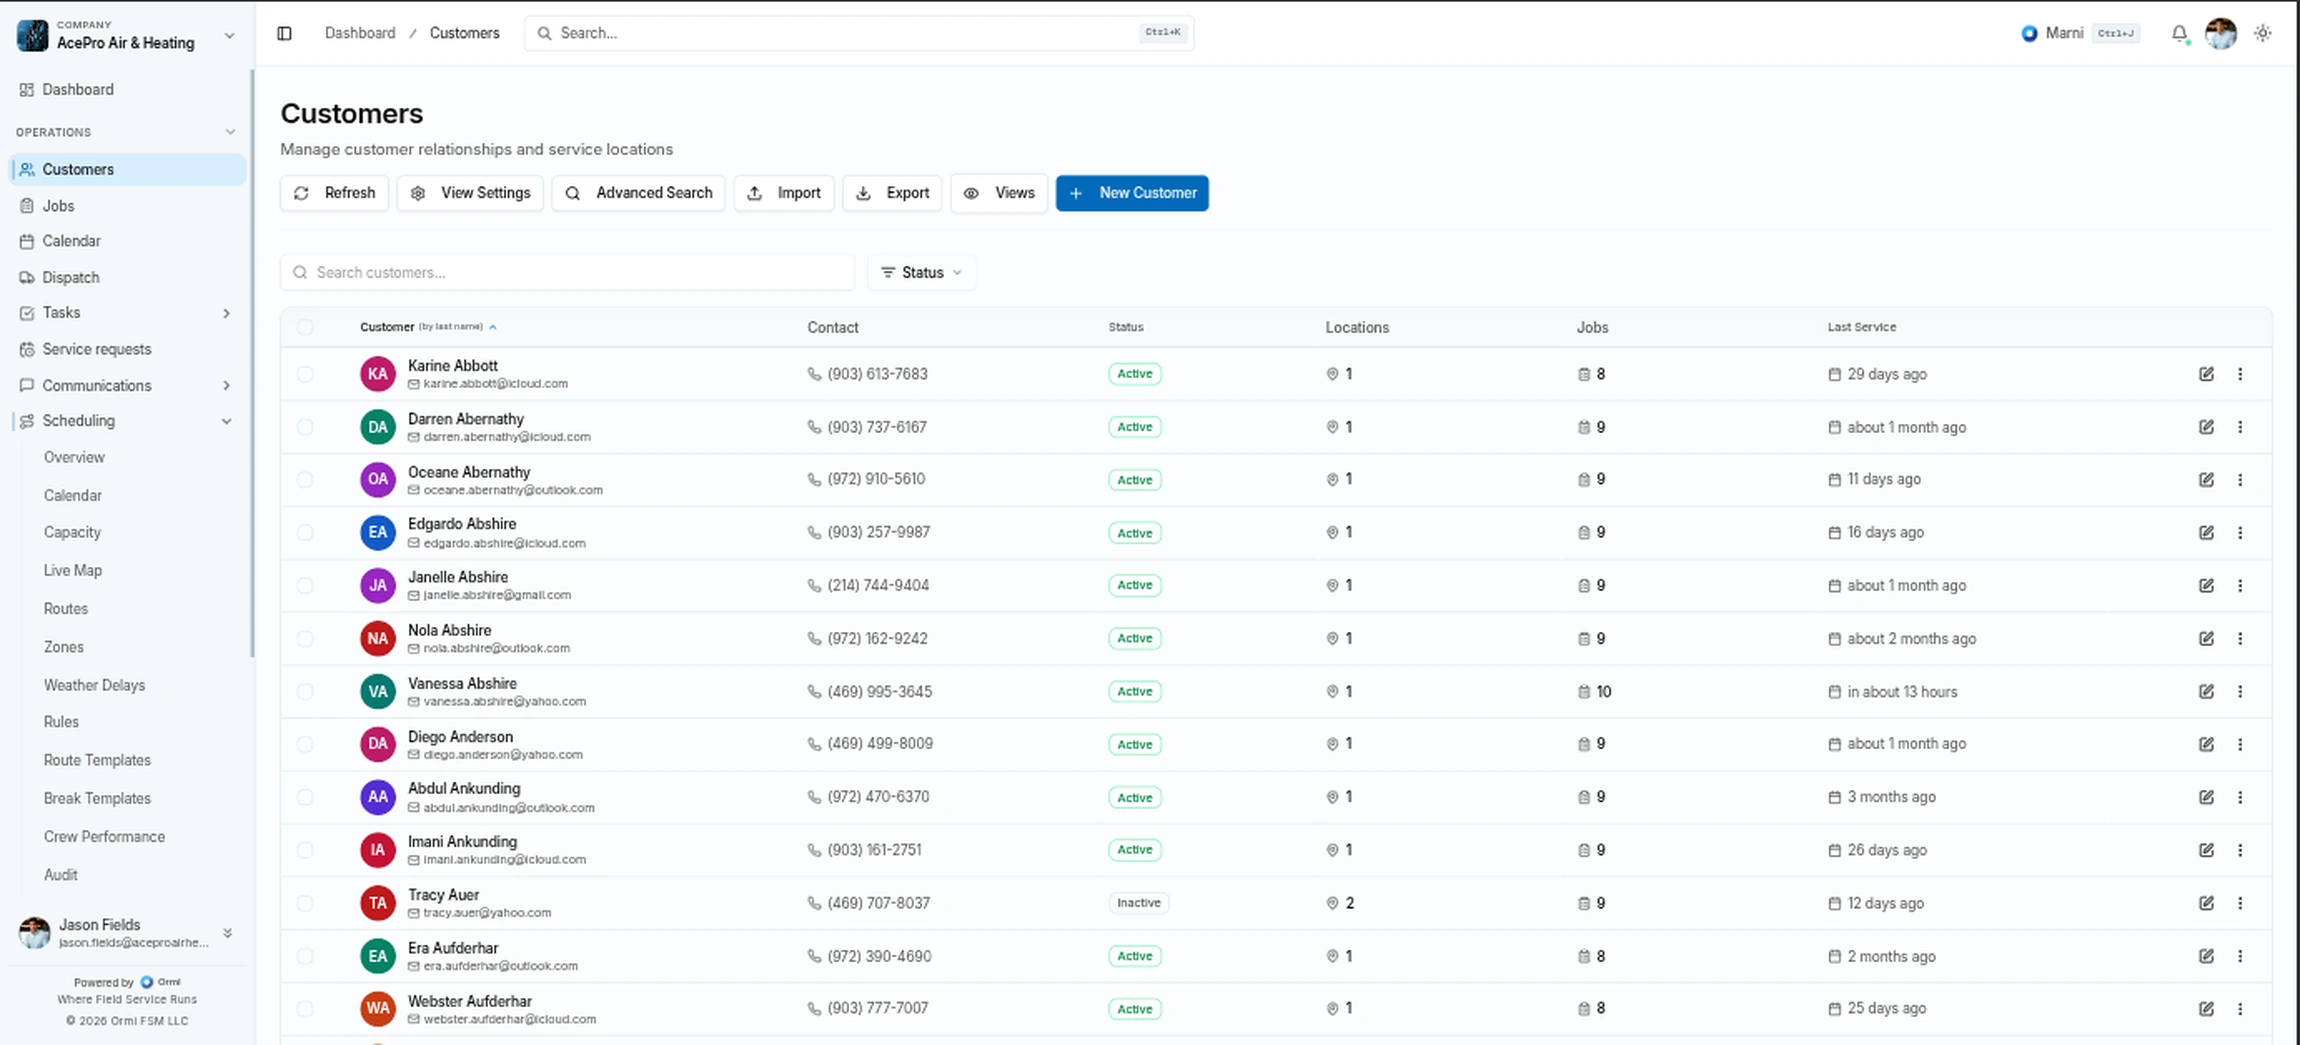Call Karine Abbott phone (903) 613-7683

[868, 374]
